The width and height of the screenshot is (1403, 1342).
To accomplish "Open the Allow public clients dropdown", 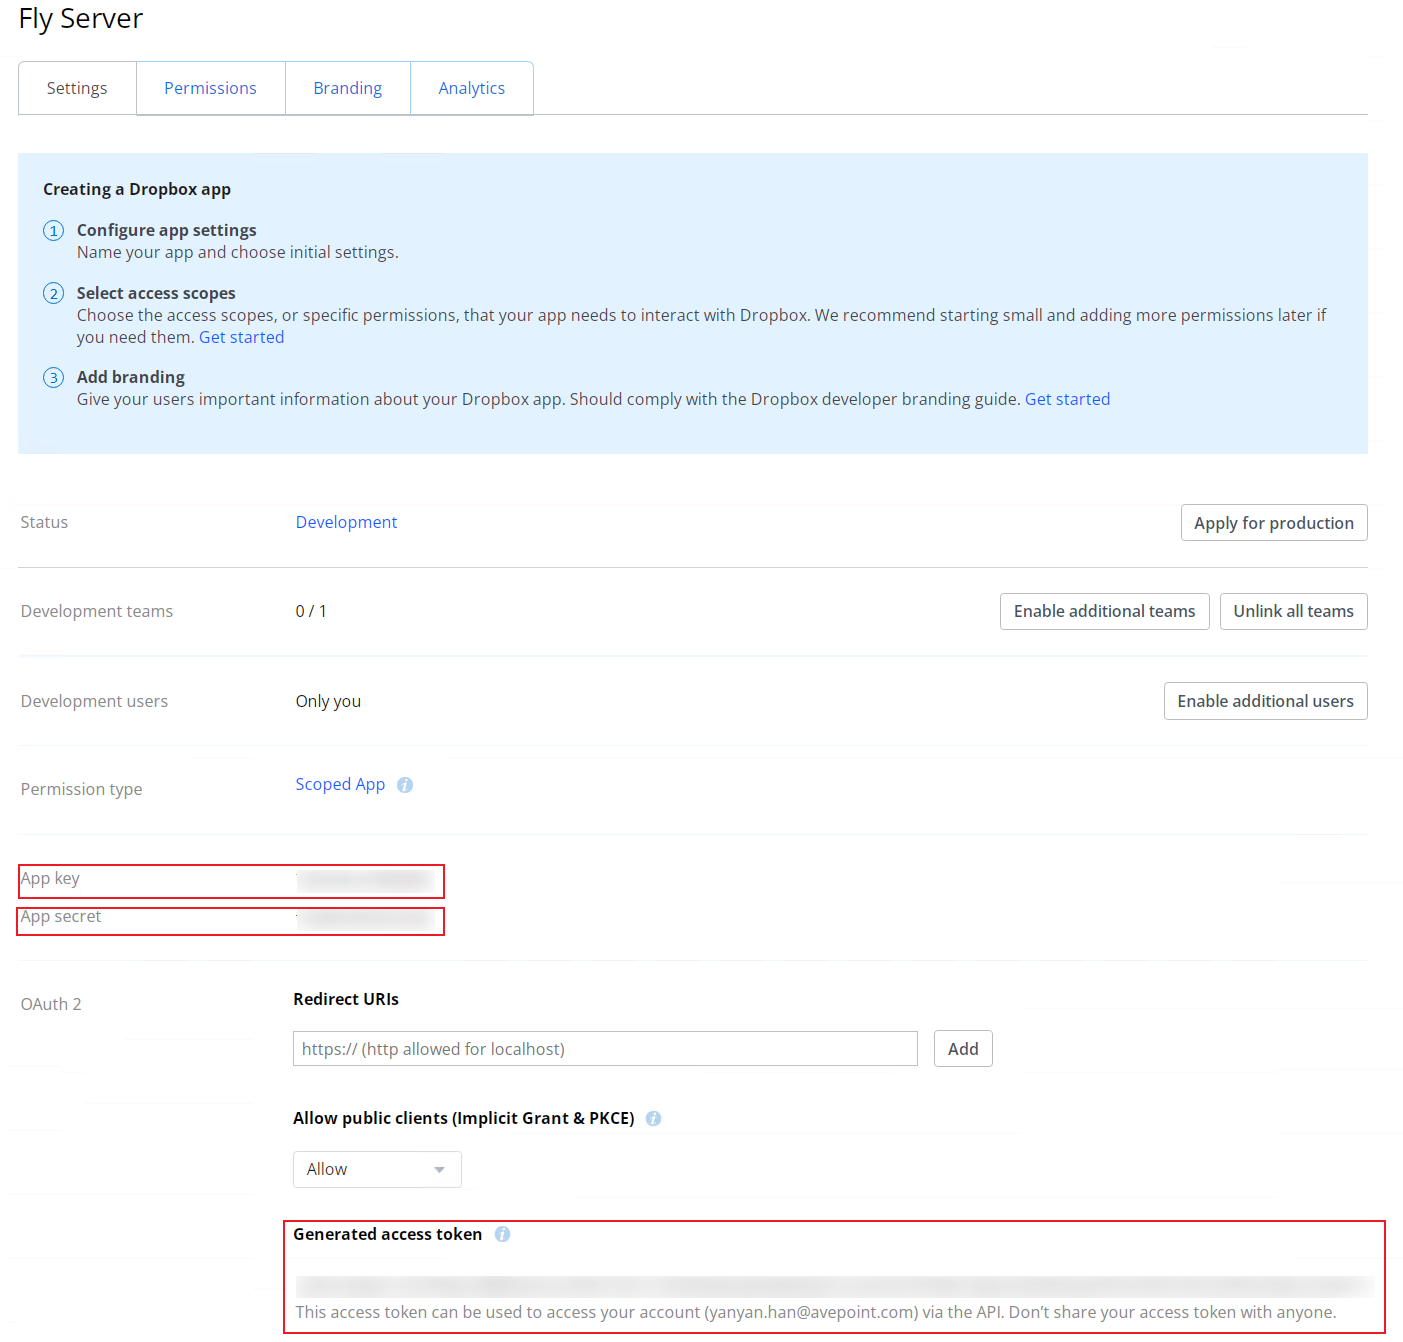I will click(377, 1169).
